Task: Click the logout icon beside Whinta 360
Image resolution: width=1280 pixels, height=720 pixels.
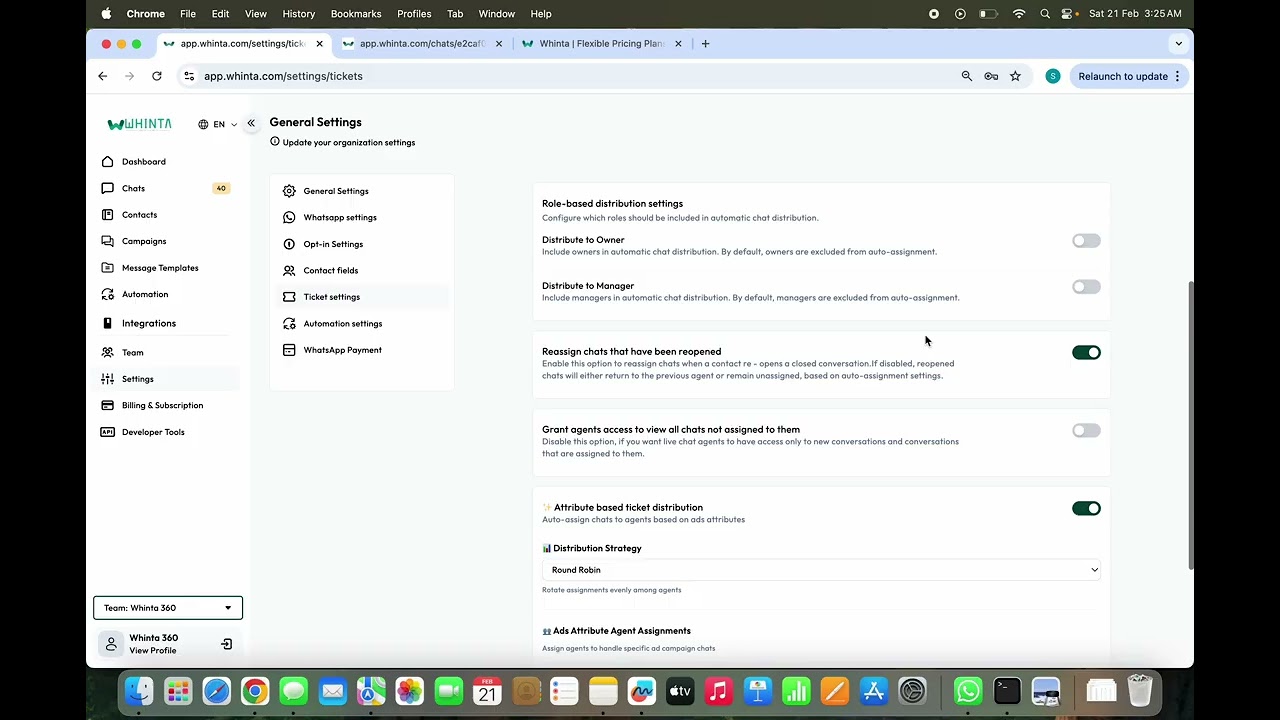Action: pyautogui.click(x=226, y=644)
